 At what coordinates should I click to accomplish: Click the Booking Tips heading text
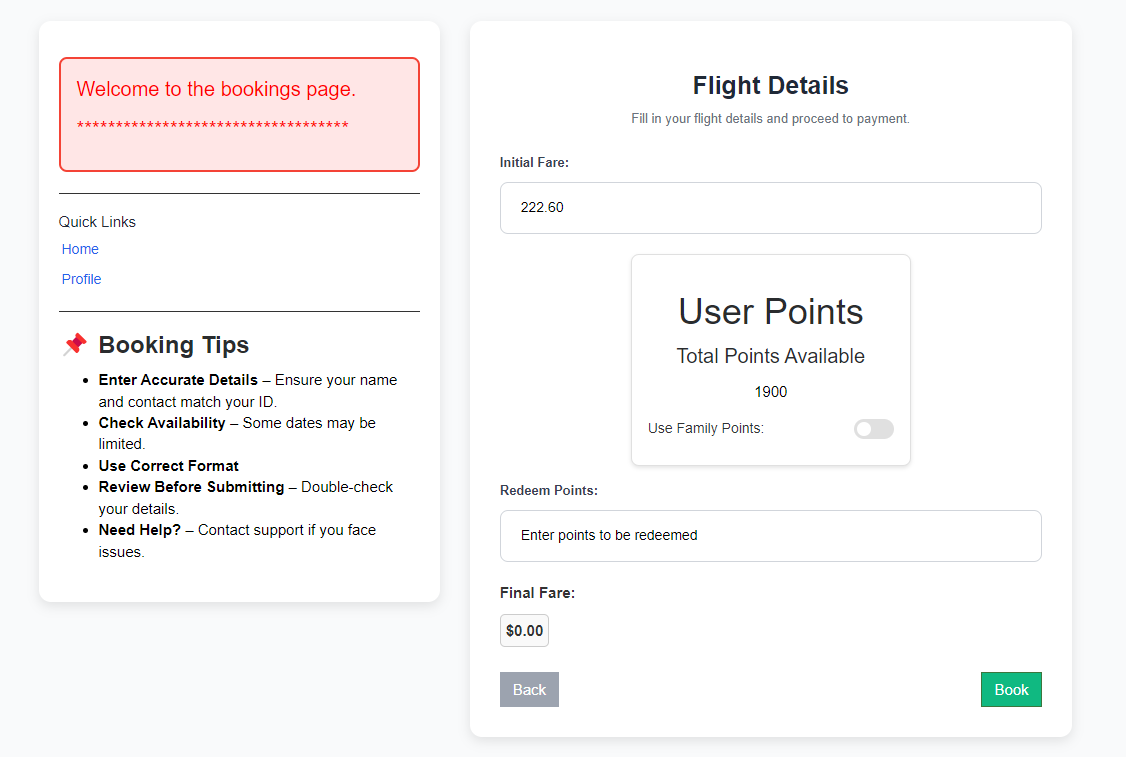(174, 345)
